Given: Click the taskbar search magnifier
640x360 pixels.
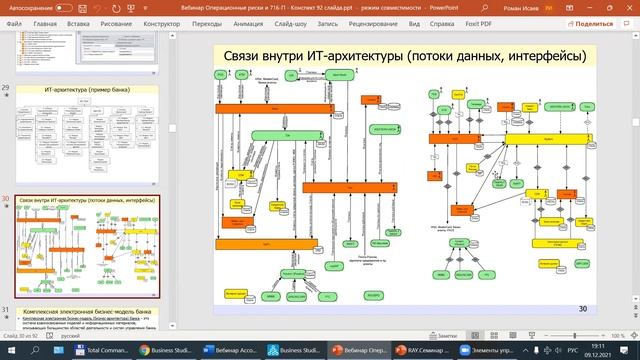Looking at the screenshot, I should coord(35,350).
